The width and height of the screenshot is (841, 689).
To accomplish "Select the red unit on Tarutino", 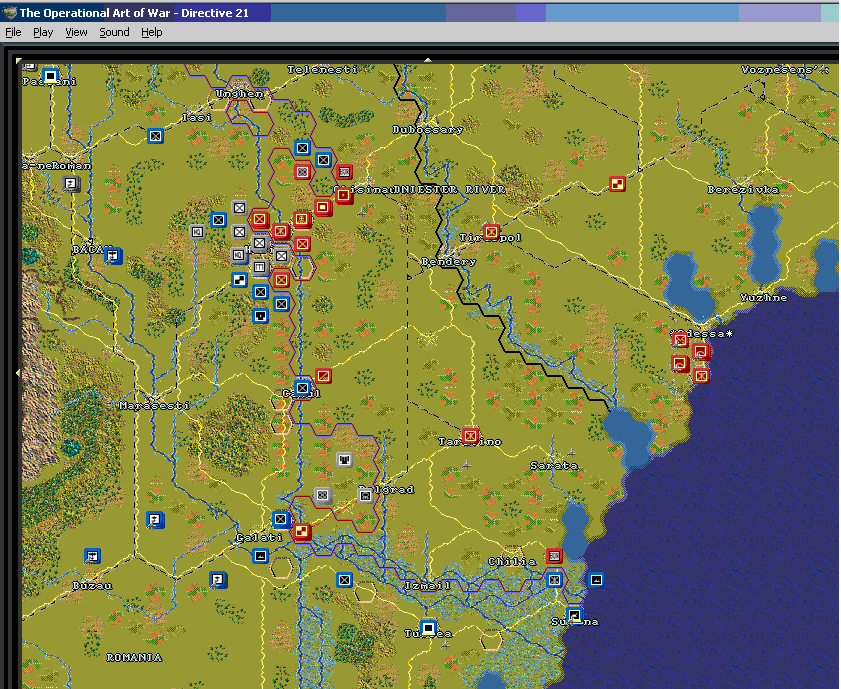I will point(470,436).
